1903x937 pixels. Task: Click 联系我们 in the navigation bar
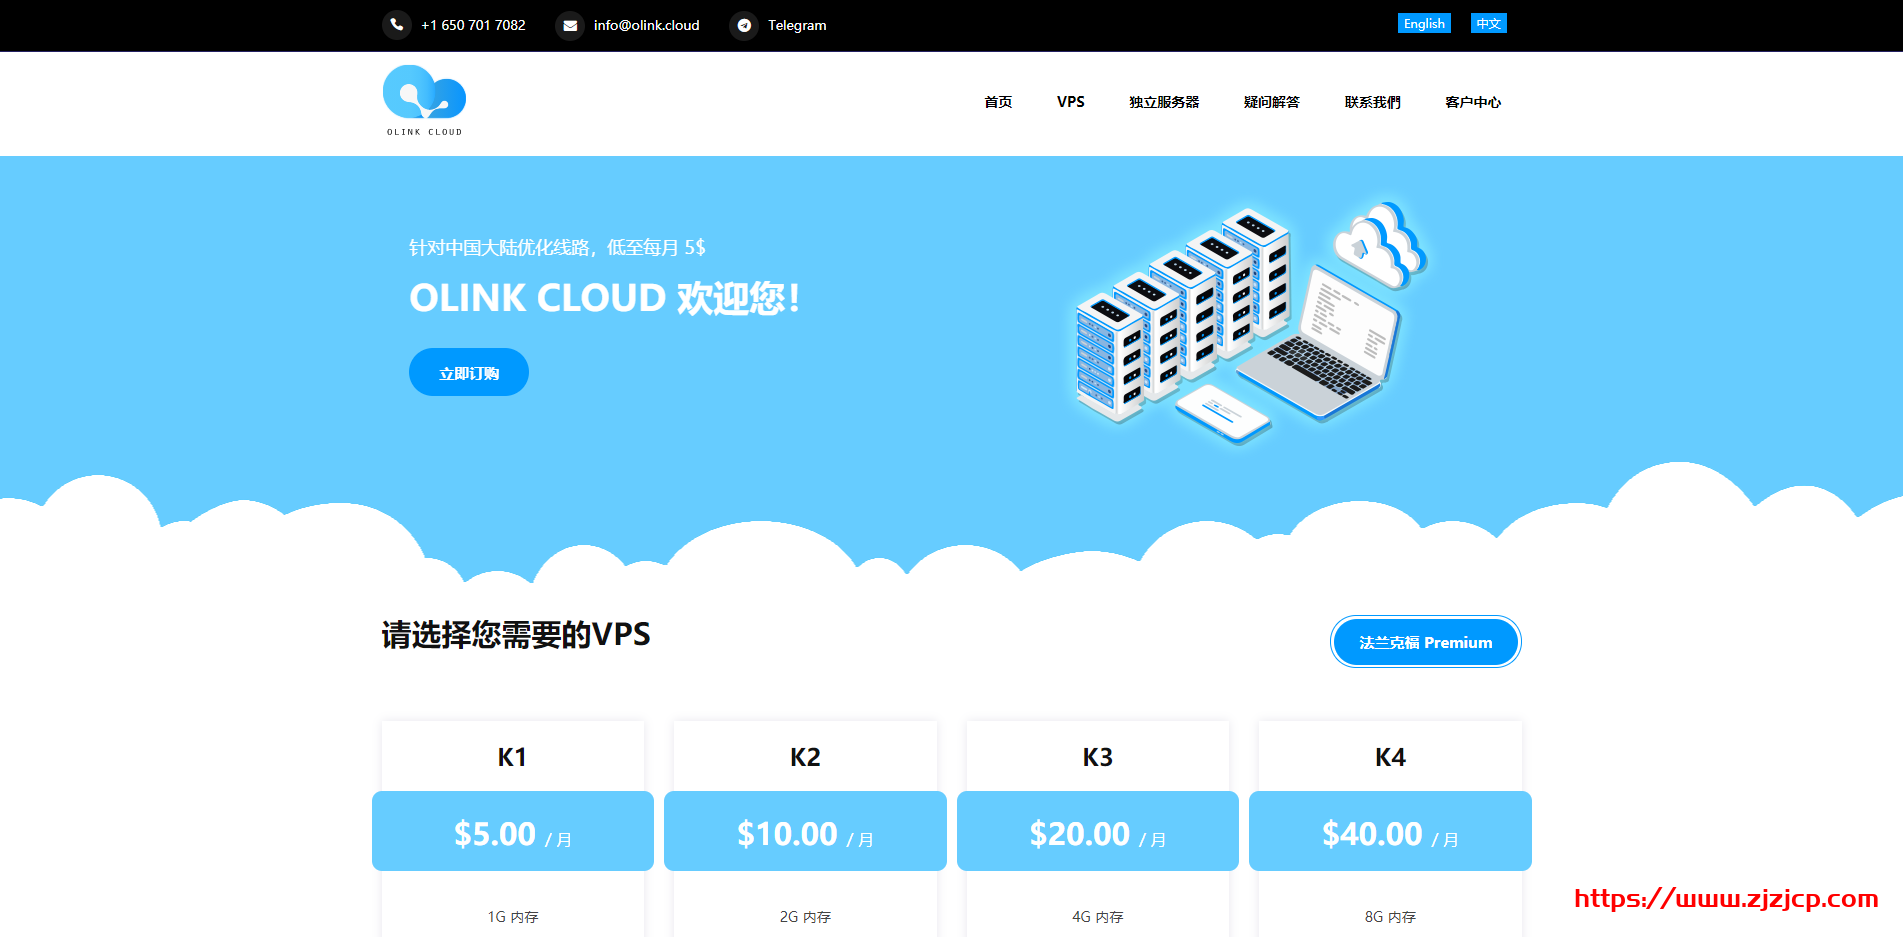[x=1372, y=101]
